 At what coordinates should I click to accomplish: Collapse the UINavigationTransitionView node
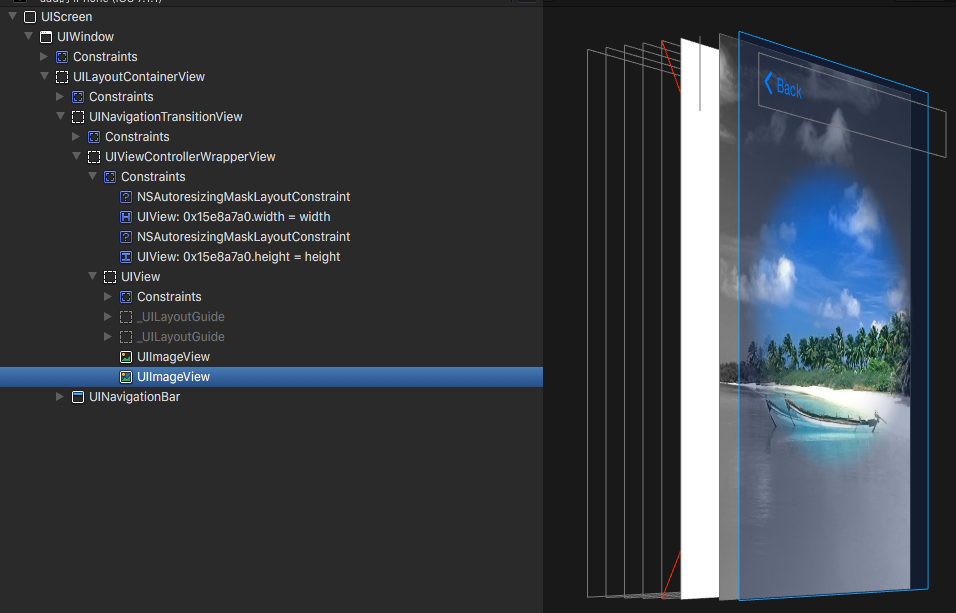[60, 117]
